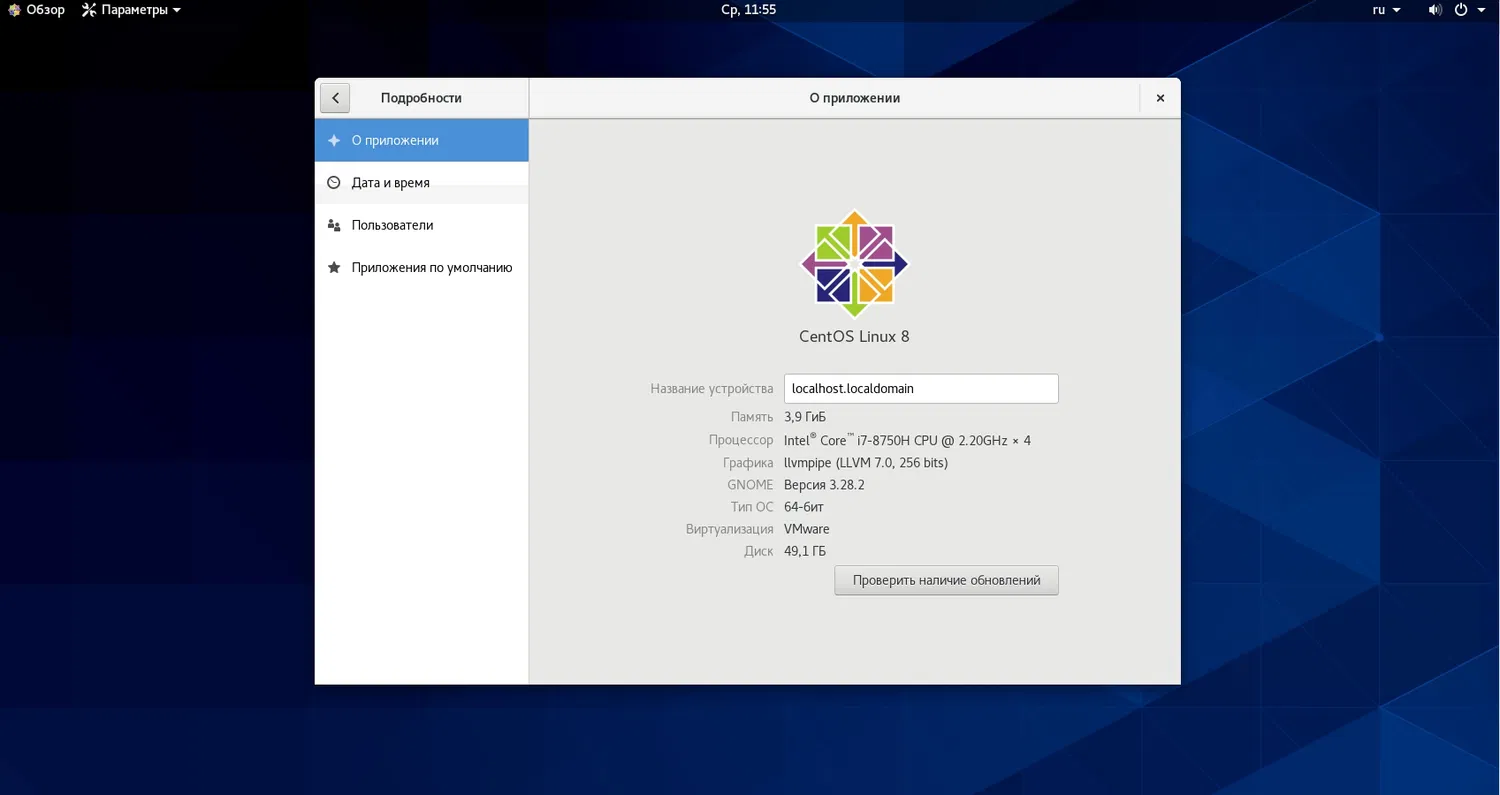Image resolution: width=1500 pixels, height=795 pixels.
Task: Click the volume speaker icon in top bar
Action: [x=1435, y=10]
